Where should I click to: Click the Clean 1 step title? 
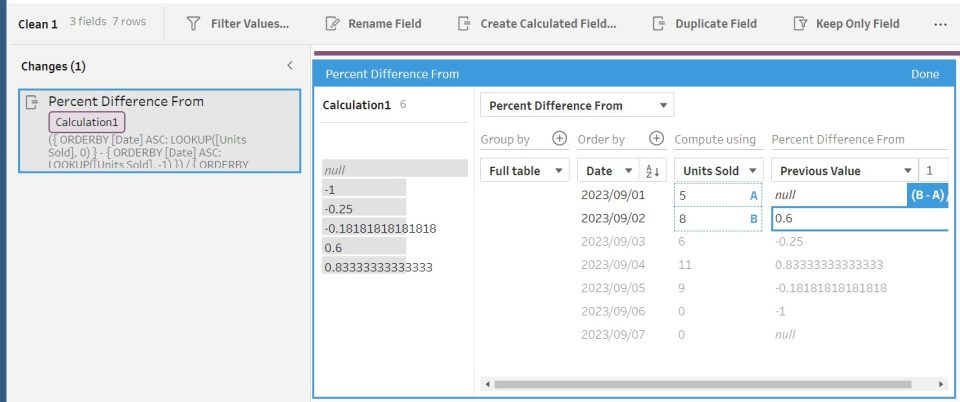point(38,24)
